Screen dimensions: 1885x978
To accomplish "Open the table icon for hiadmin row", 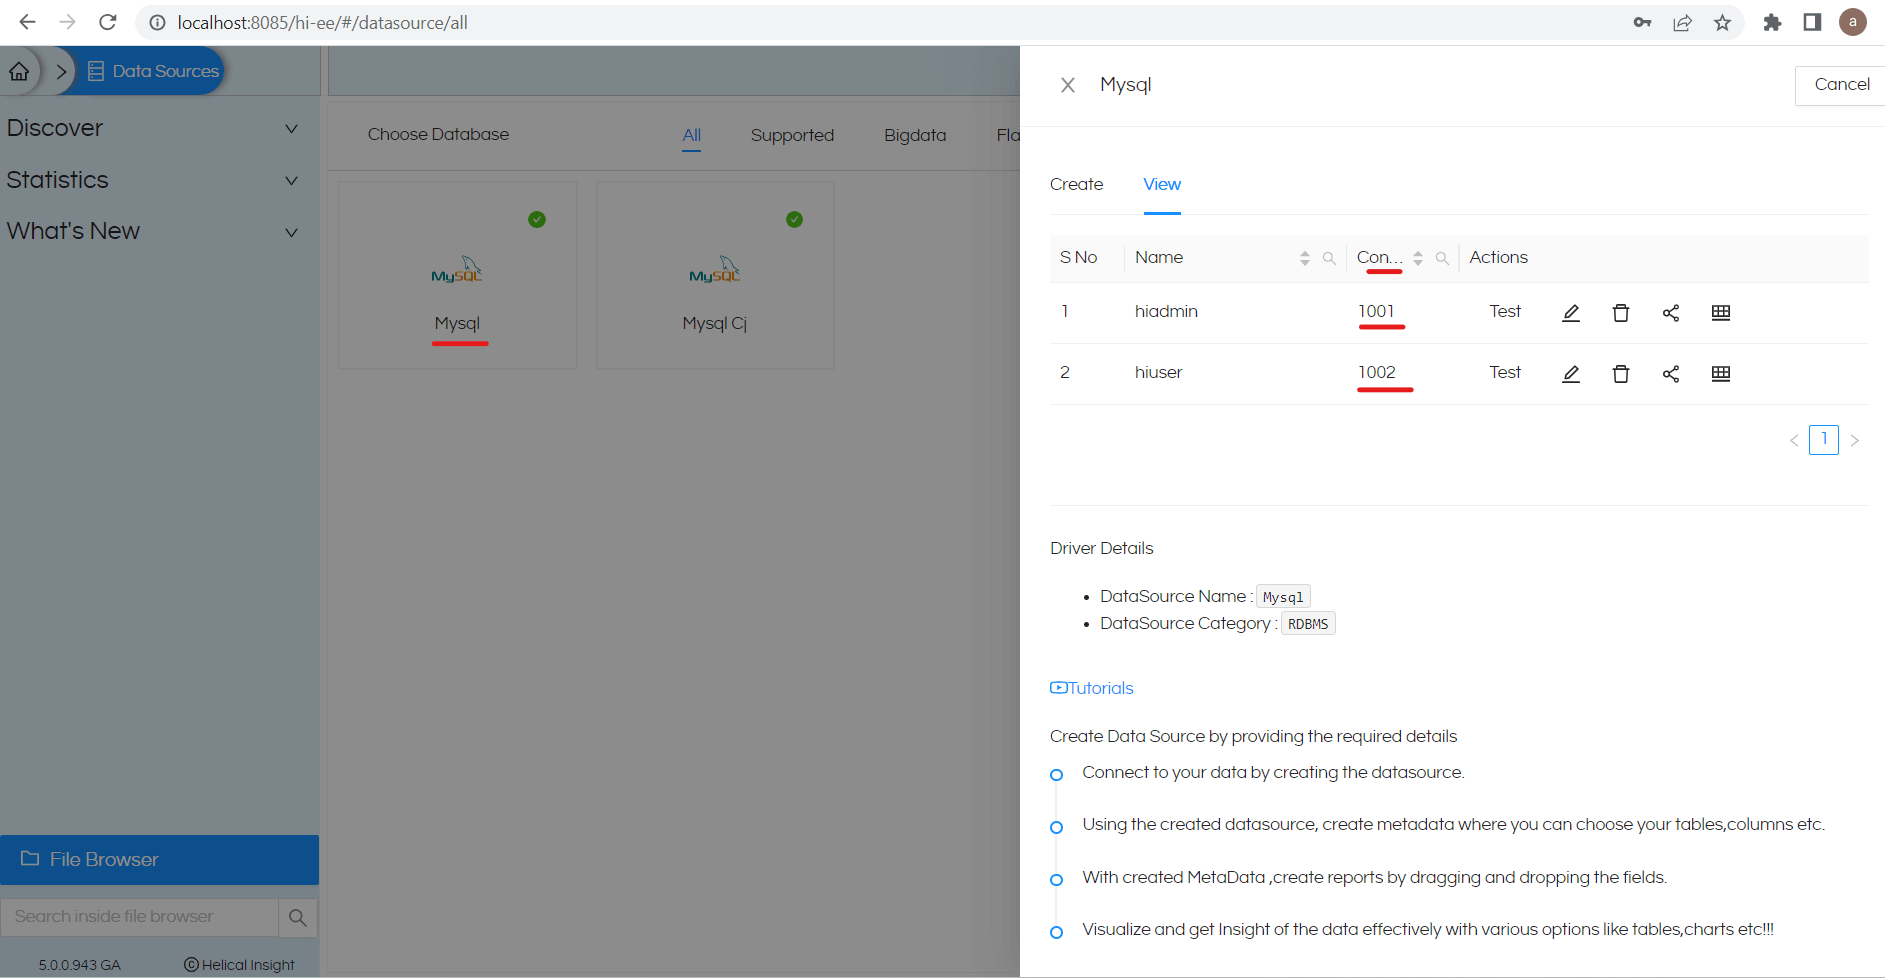I will 1721,313.
